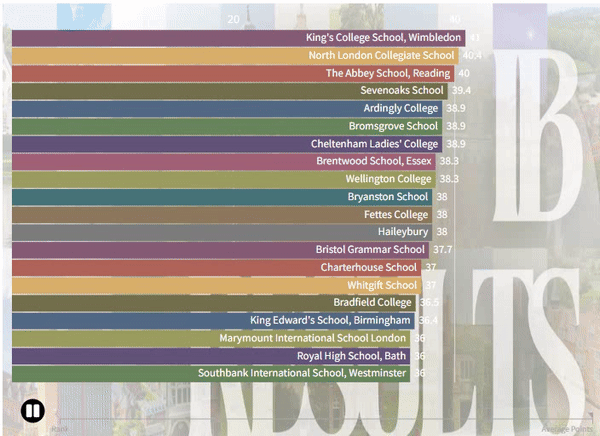Click the Haileybury bar
Viewport: 600px width, 436px height.
(x=222, y=232)
